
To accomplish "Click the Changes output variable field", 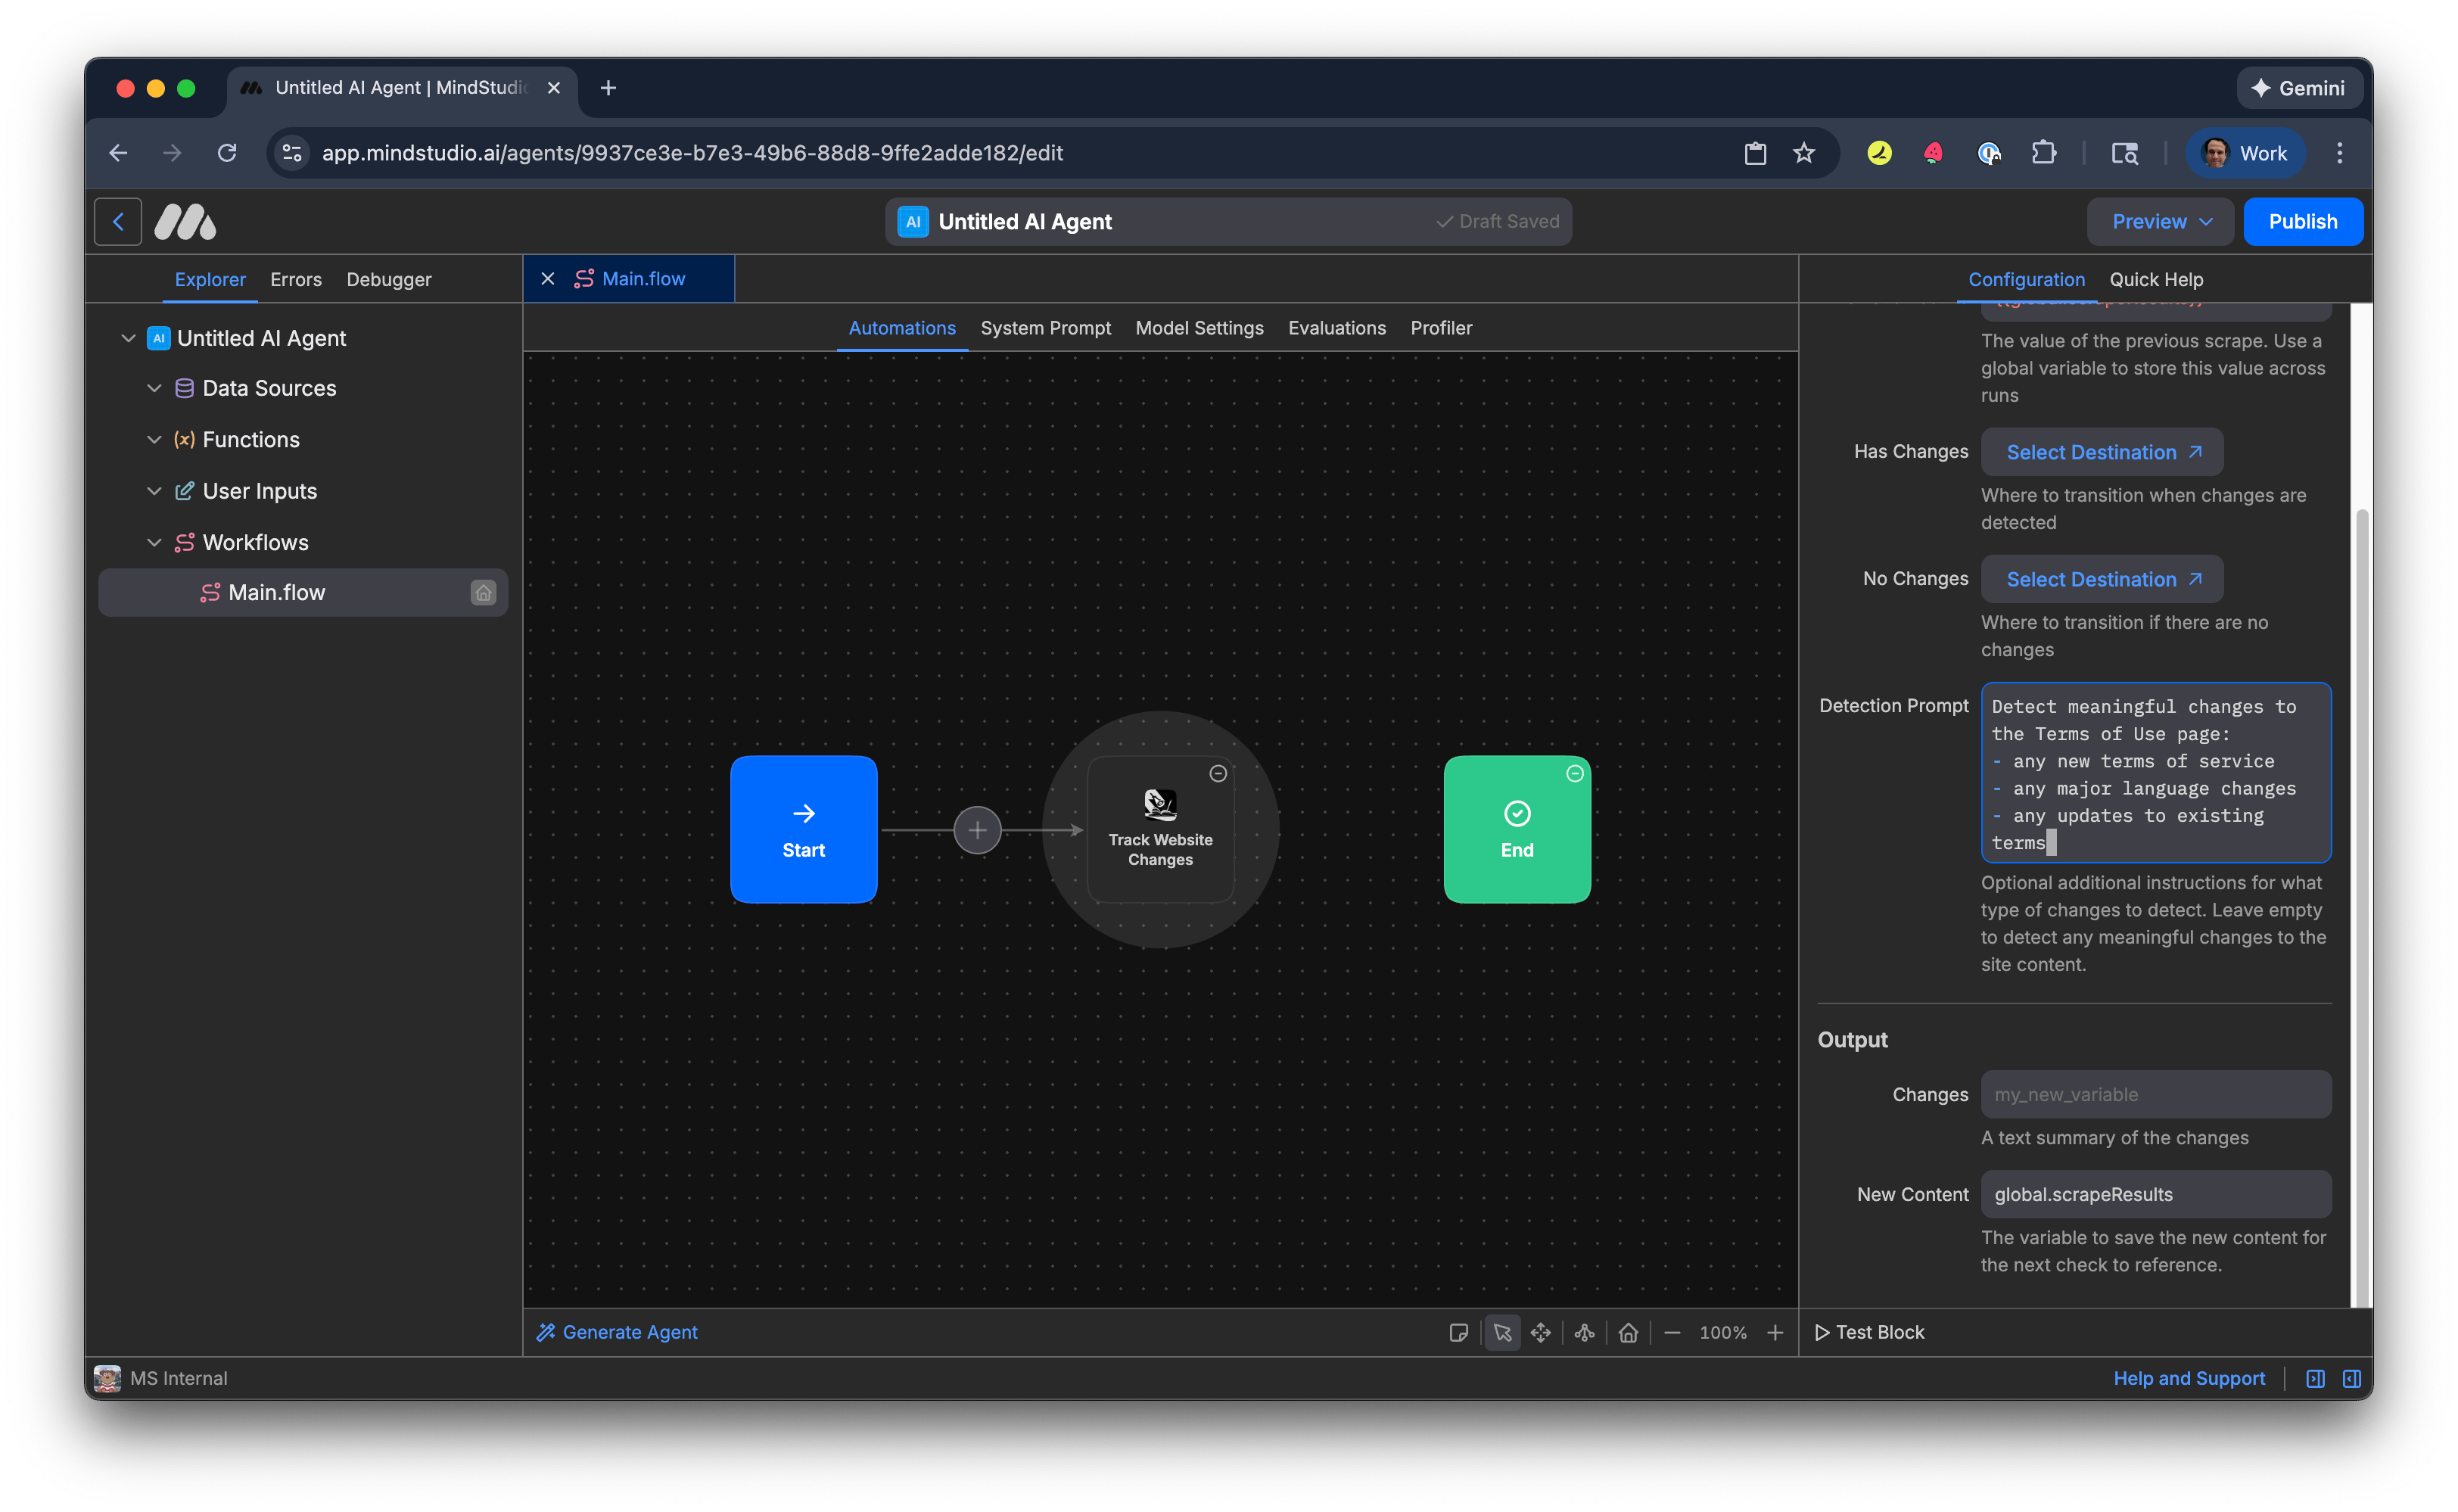I will [x=2155, y=1094].
